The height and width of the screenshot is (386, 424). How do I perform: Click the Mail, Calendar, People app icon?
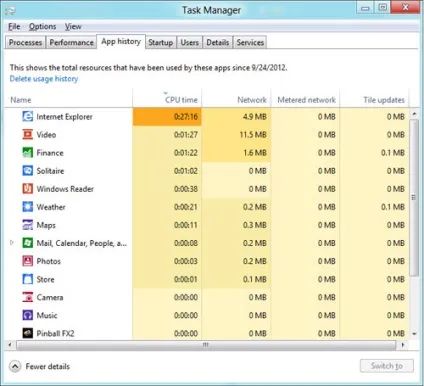(28, 243)
